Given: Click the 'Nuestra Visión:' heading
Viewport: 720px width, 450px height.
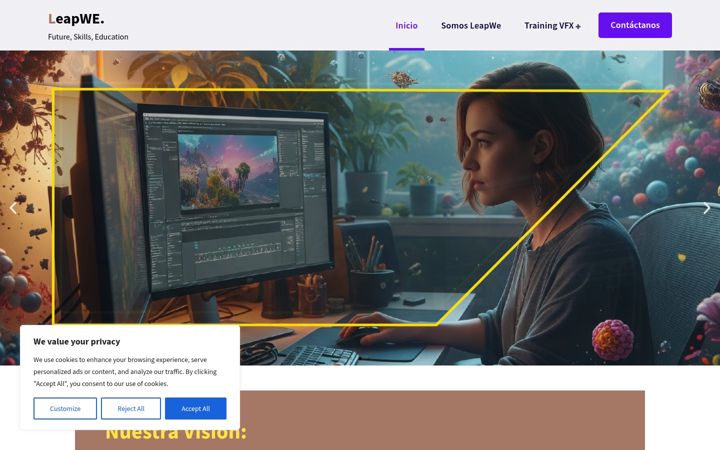Looking at the screenshot, I should click(x=176, y=434).
